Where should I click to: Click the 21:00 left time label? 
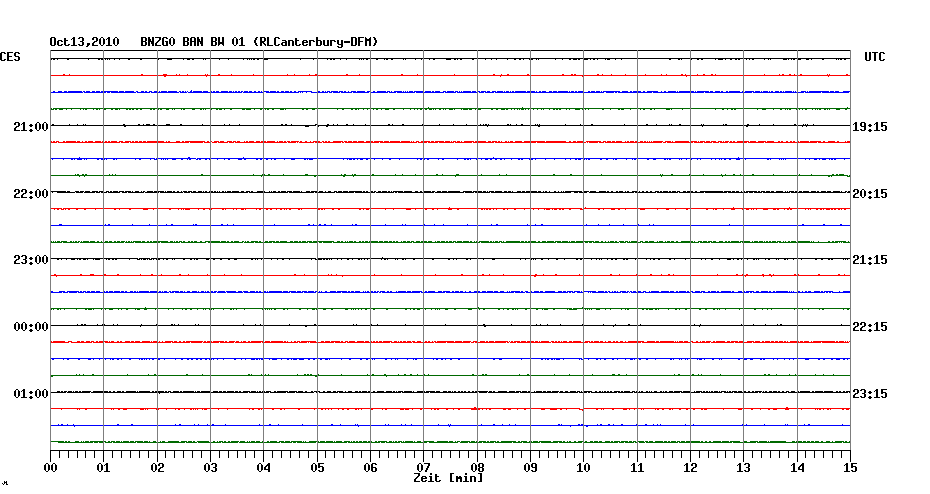pos(31,127)
